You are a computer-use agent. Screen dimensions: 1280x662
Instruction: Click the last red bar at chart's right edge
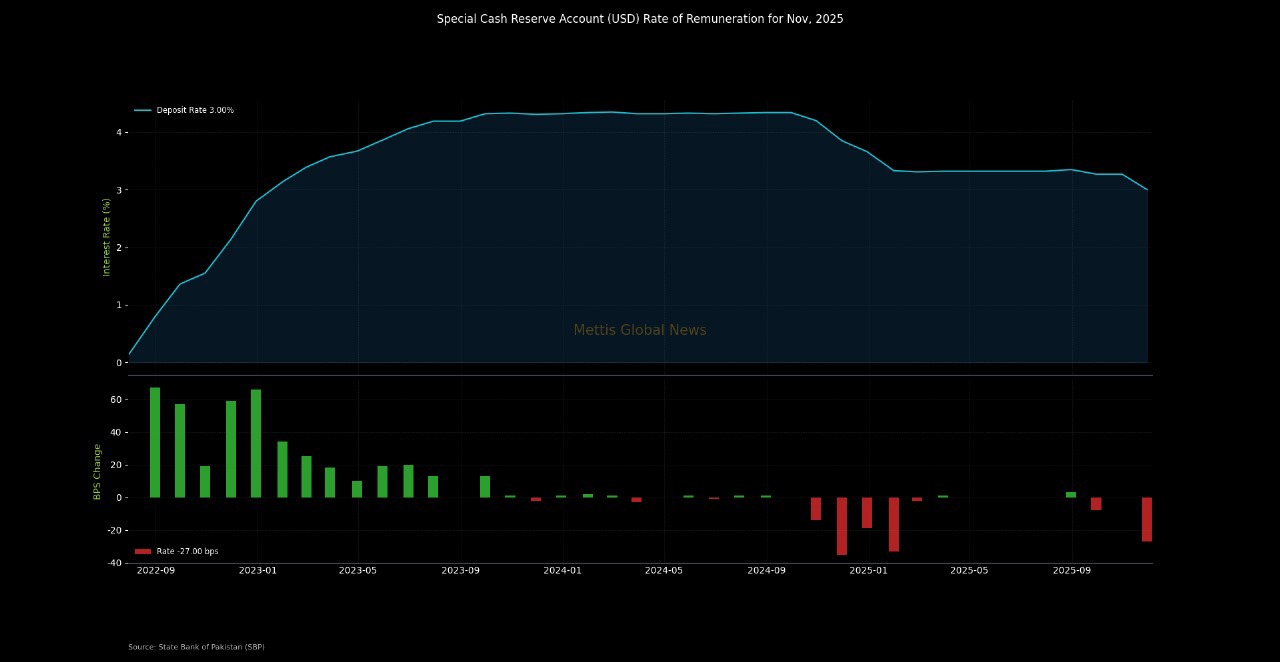point(1147,519)
